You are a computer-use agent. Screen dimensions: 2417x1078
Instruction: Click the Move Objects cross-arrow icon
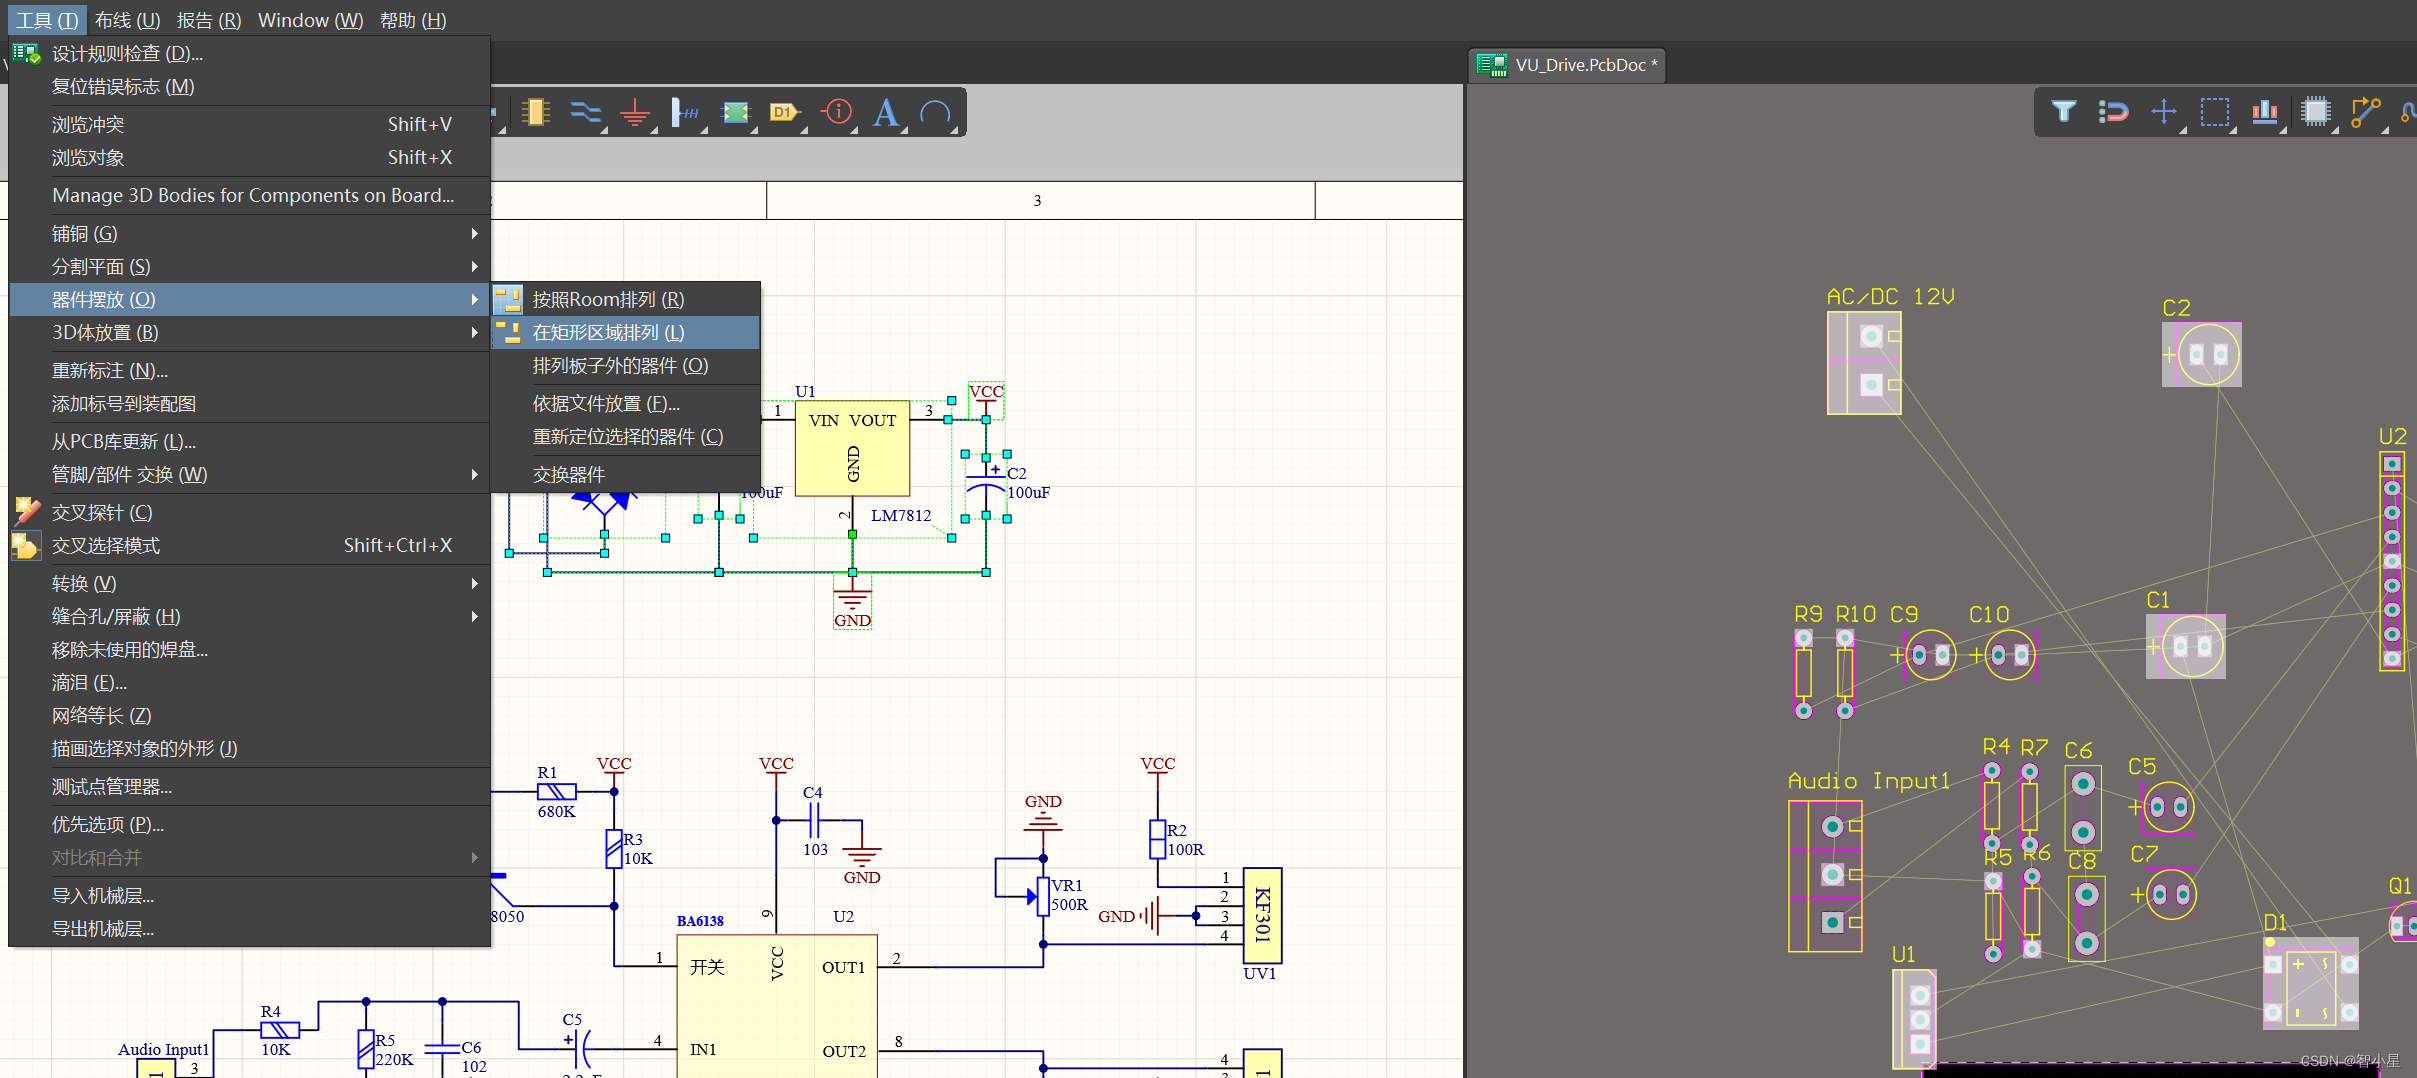(x=2164, y=111)
